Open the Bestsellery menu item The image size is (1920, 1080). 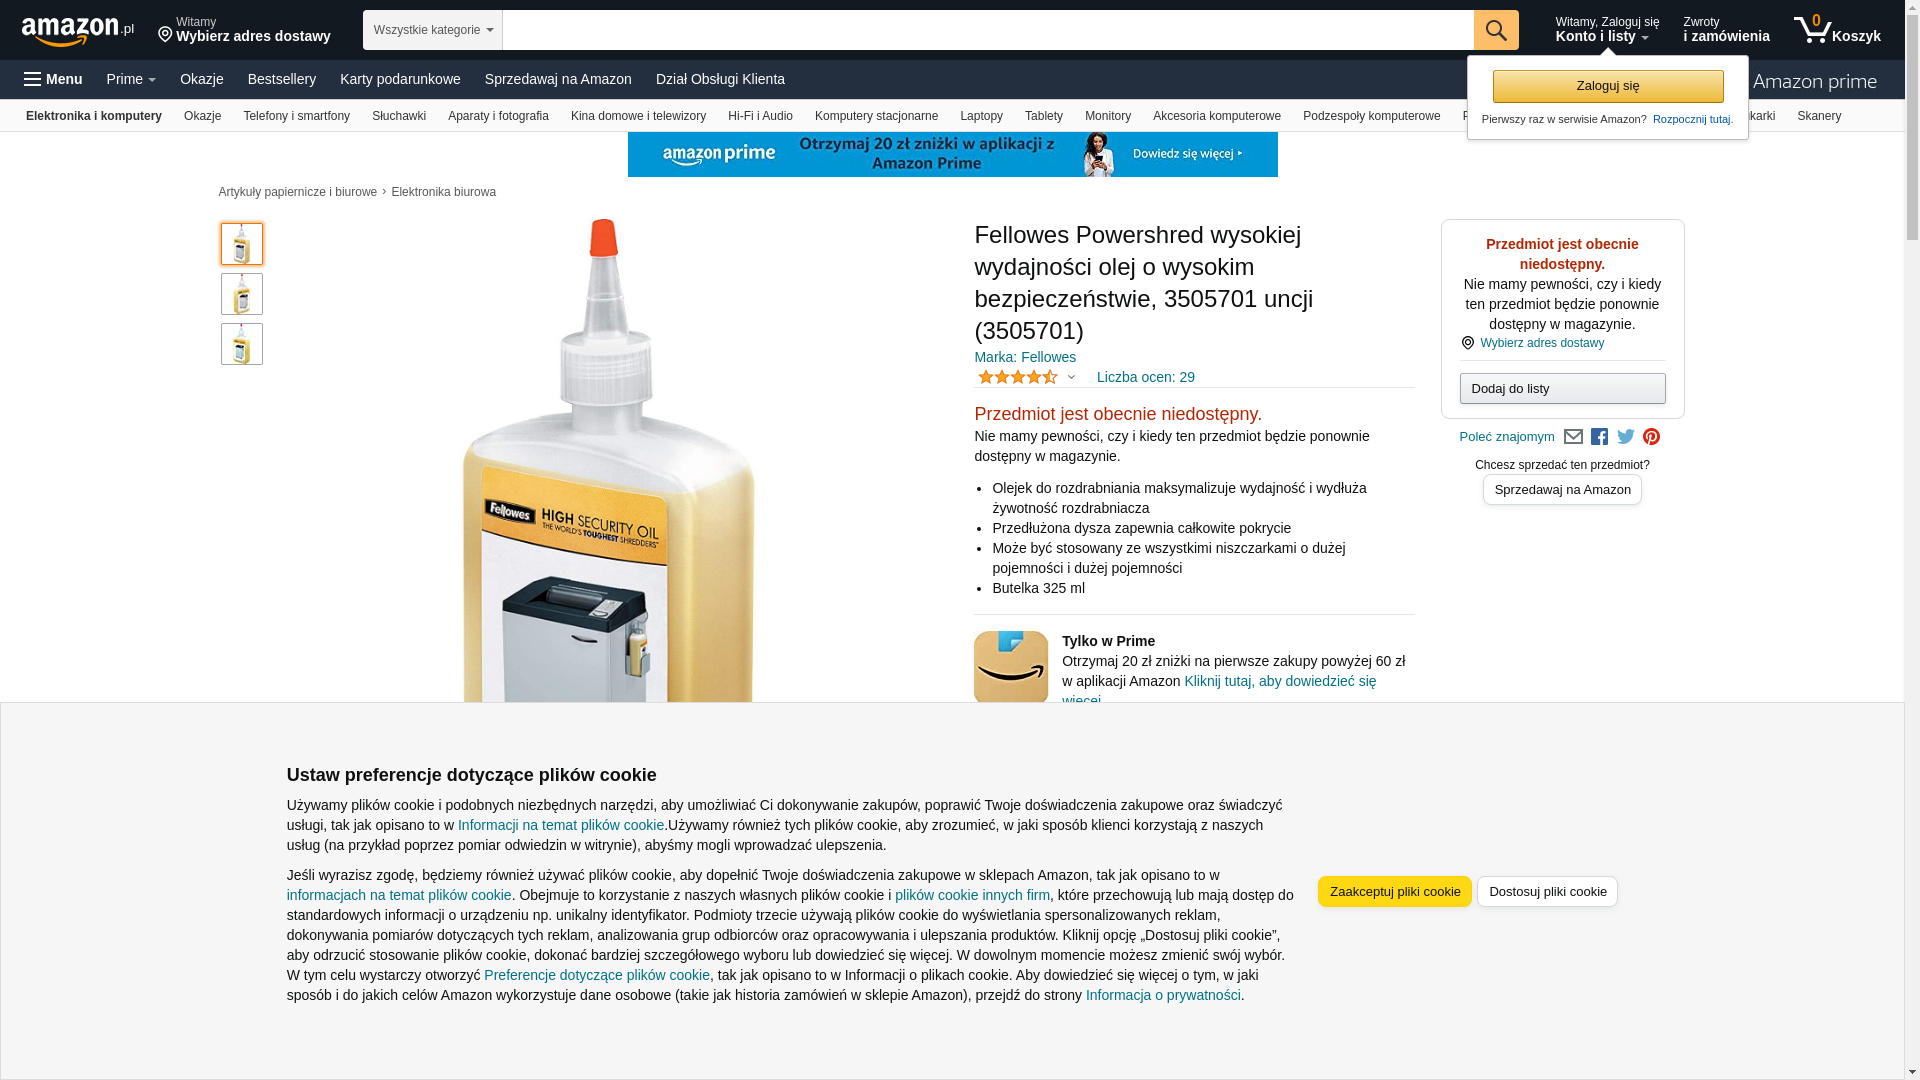[282, 79]
